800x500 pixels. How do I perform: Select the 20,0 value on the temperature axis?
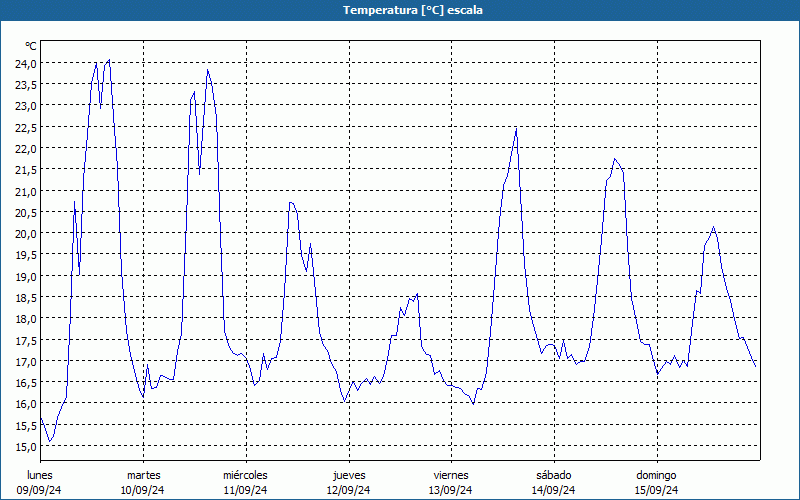[x=26, y=233]
